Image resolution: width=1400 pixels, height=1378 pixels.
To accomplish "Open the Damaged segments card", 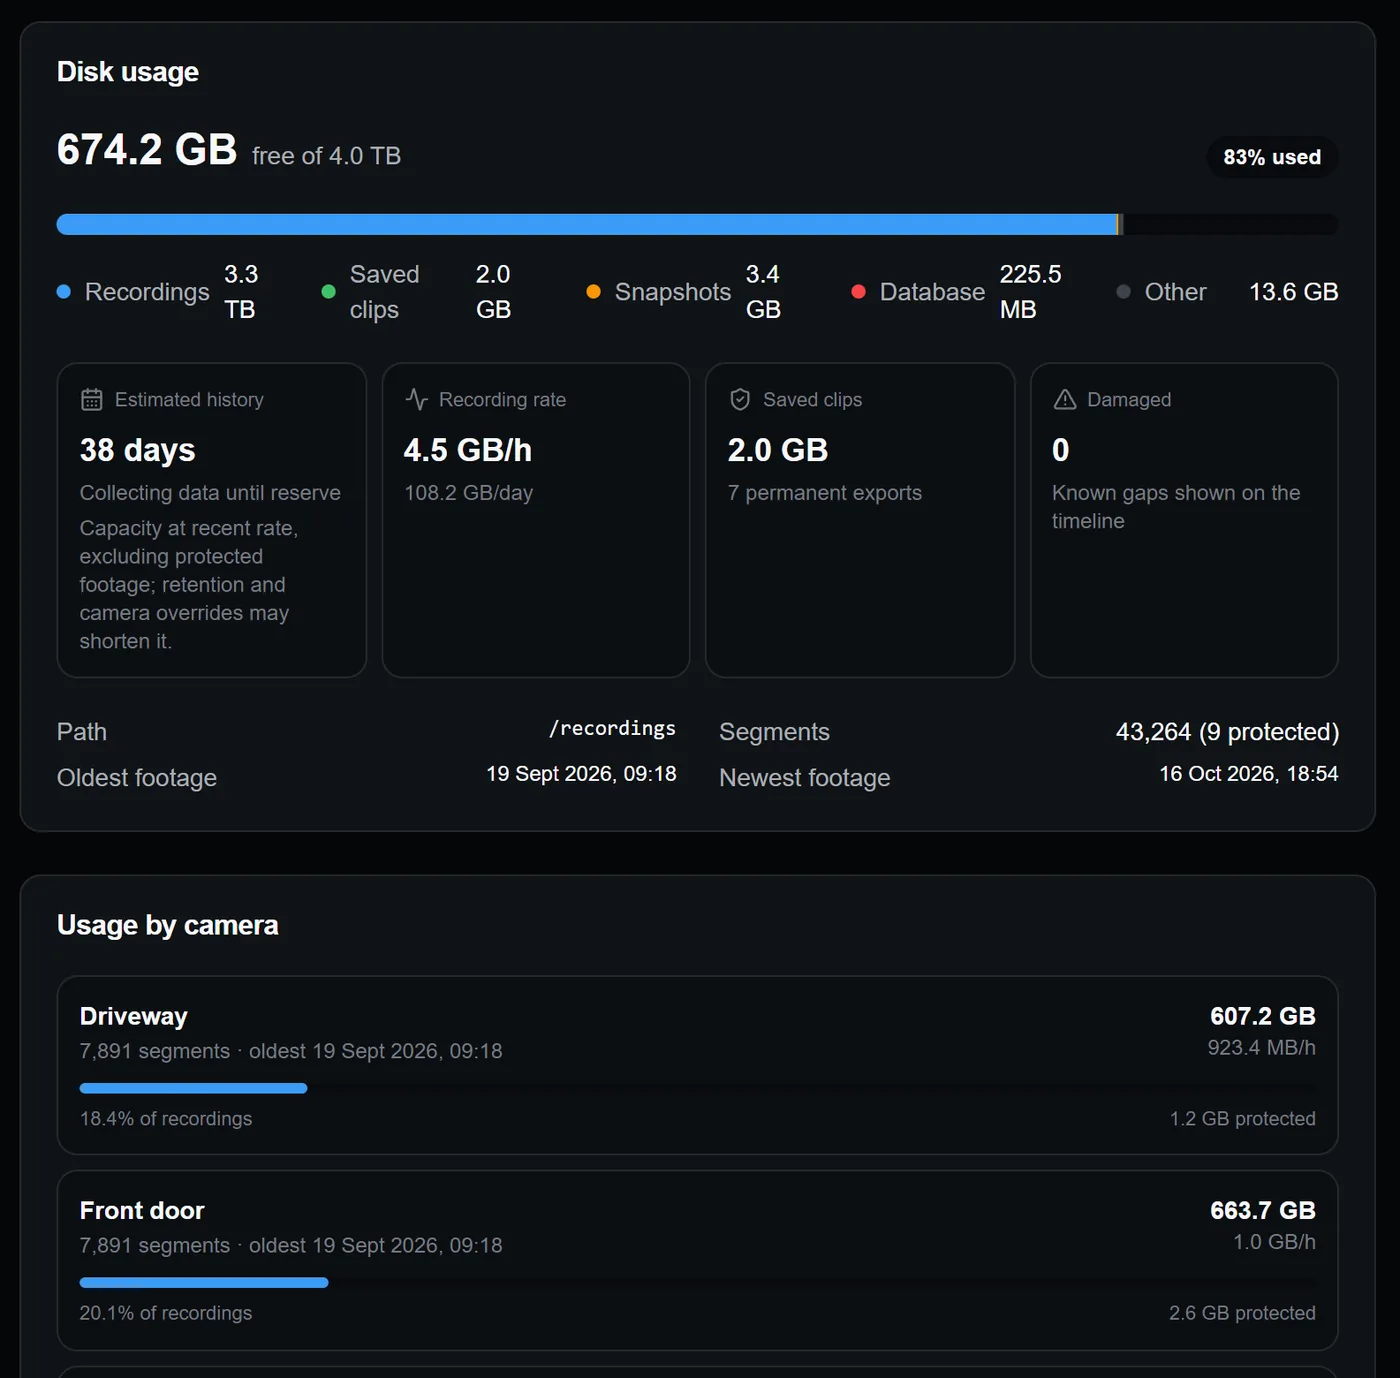I will (x=1184, y=520).
